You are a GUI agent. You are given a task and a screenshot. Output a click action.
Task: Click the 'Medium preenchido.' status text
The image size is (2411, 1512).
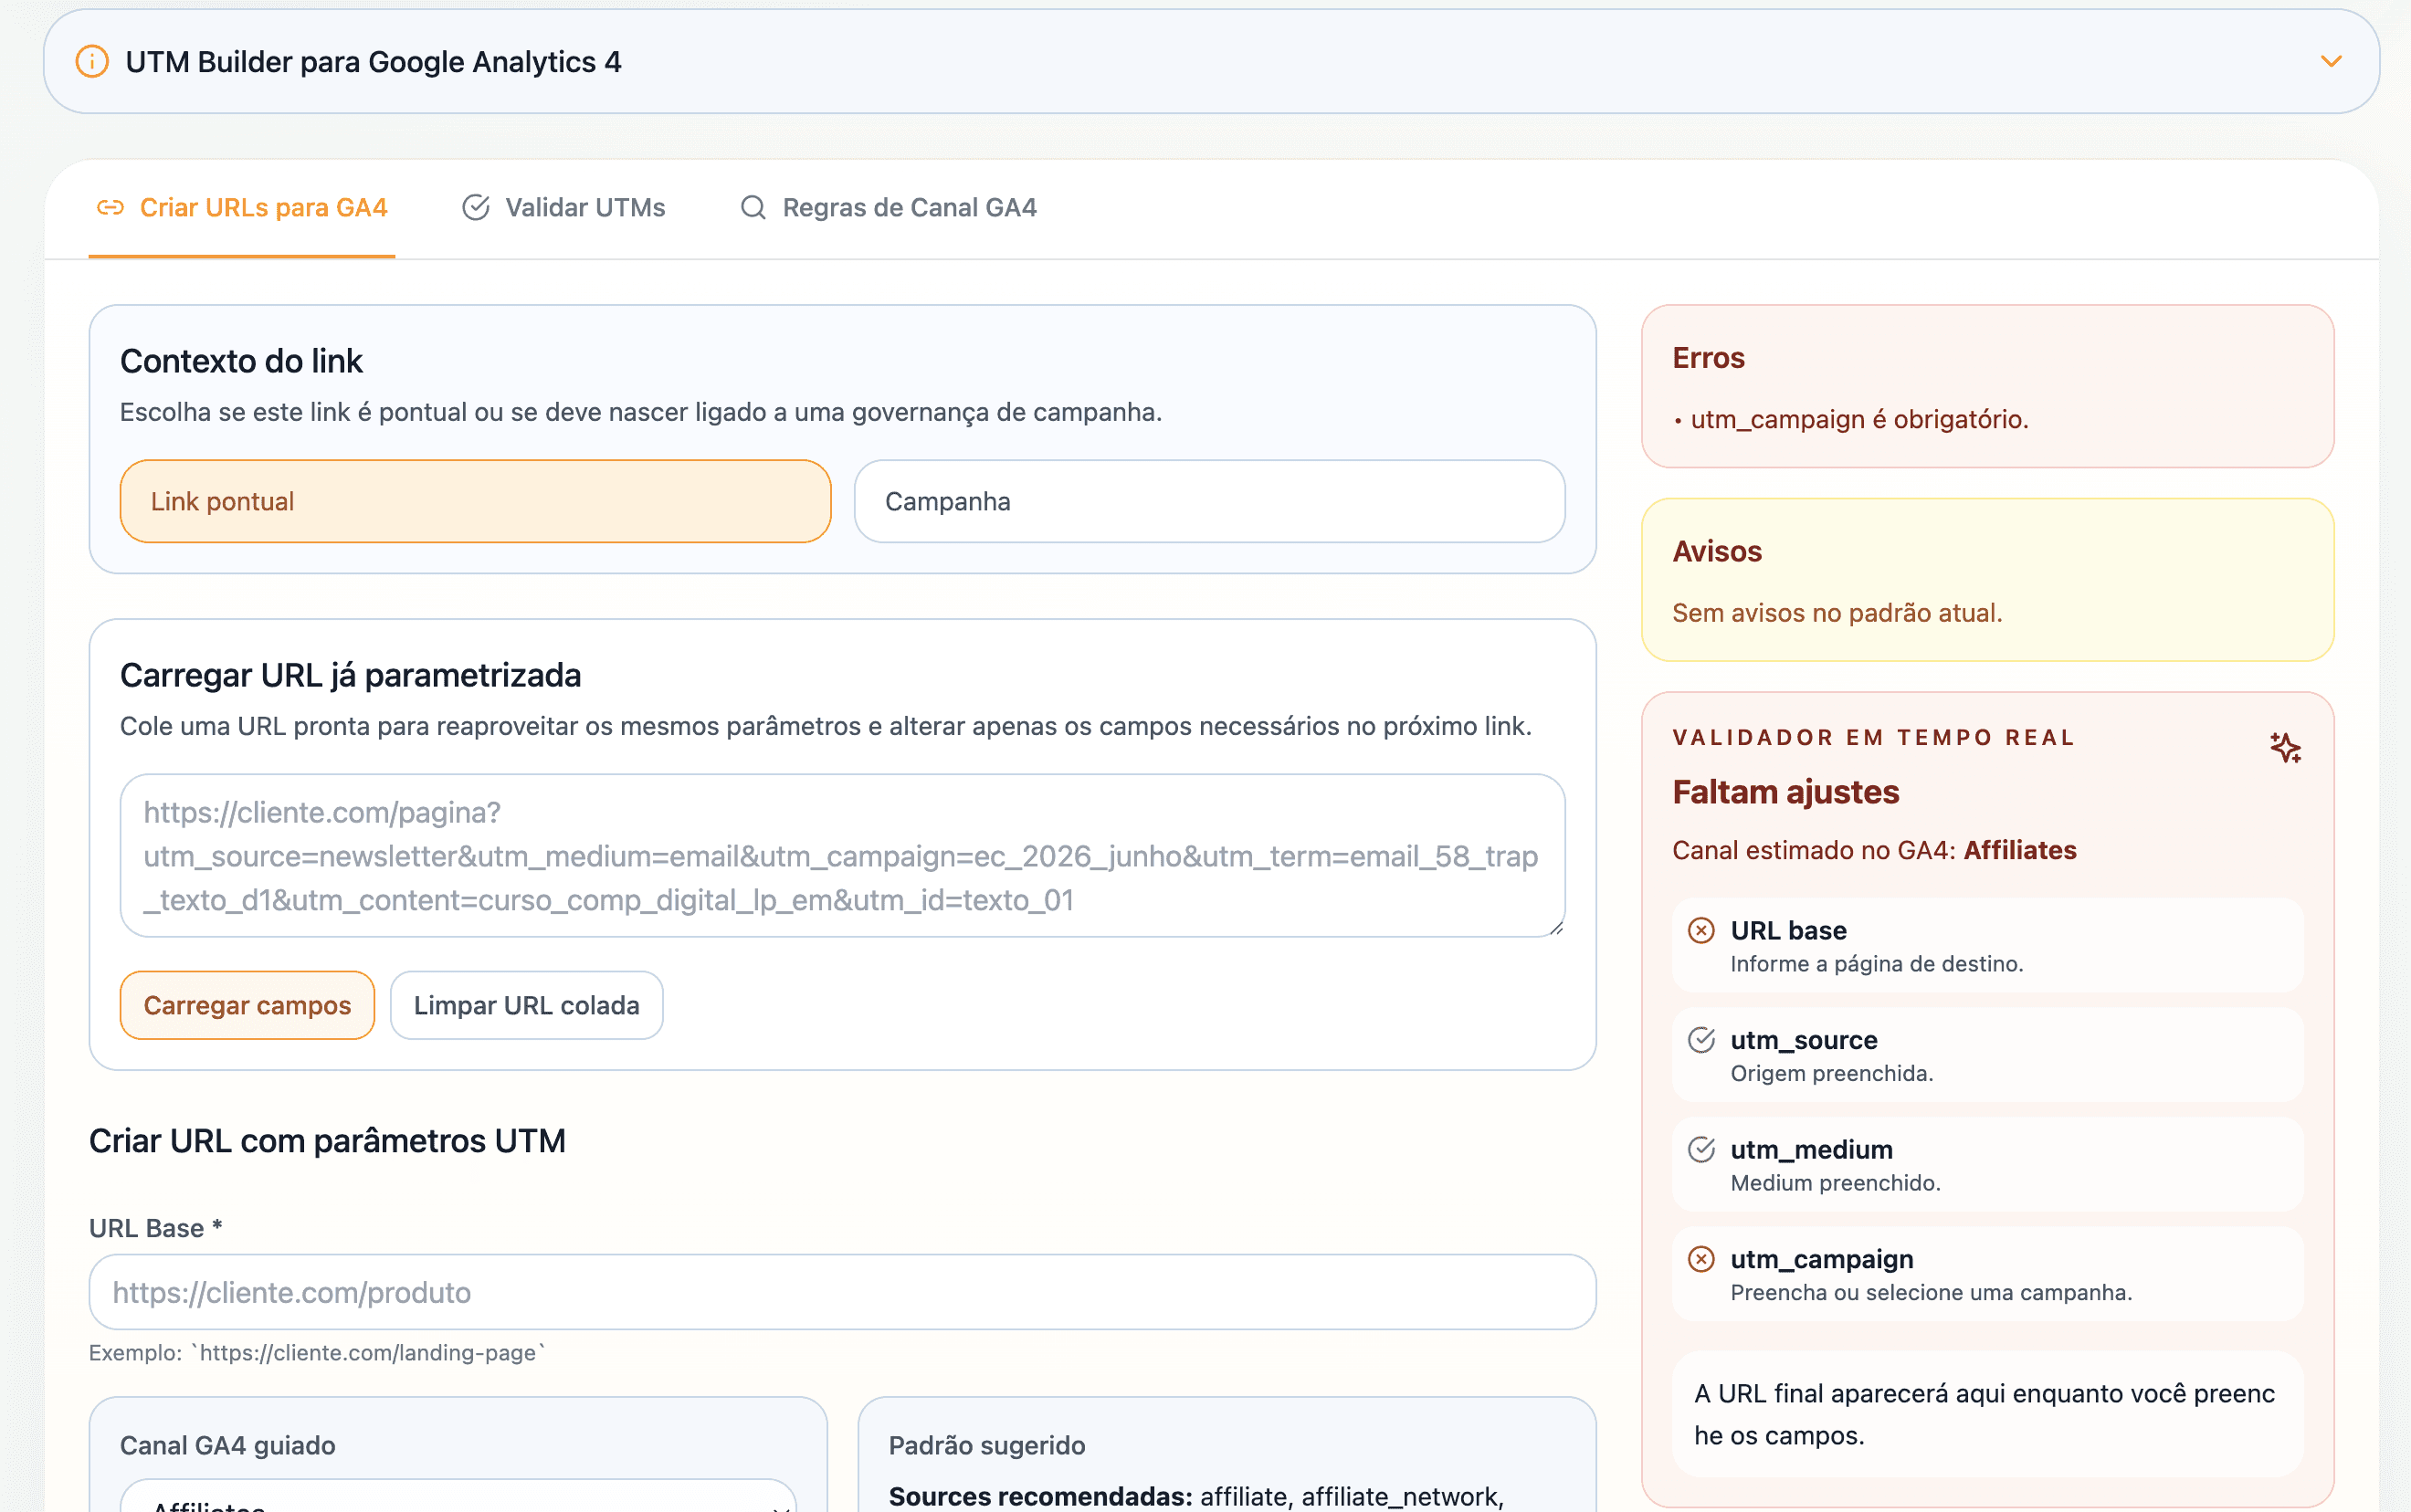(1835, 1183)
